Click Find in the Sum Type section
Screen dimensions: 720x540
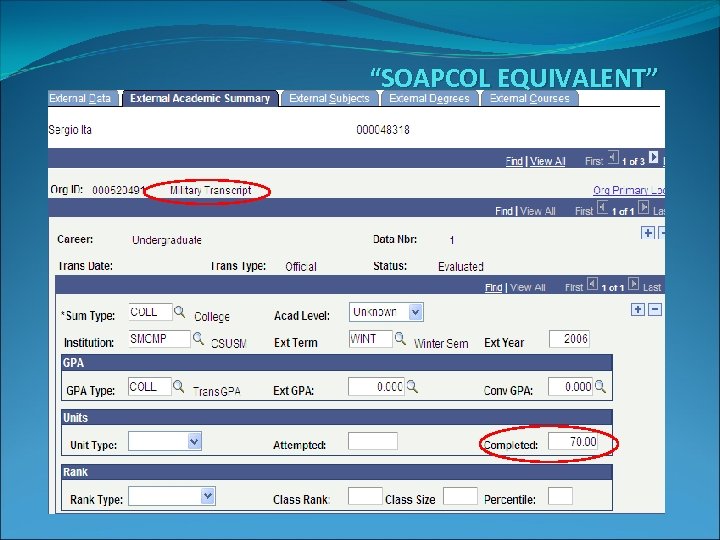[494, 287]
